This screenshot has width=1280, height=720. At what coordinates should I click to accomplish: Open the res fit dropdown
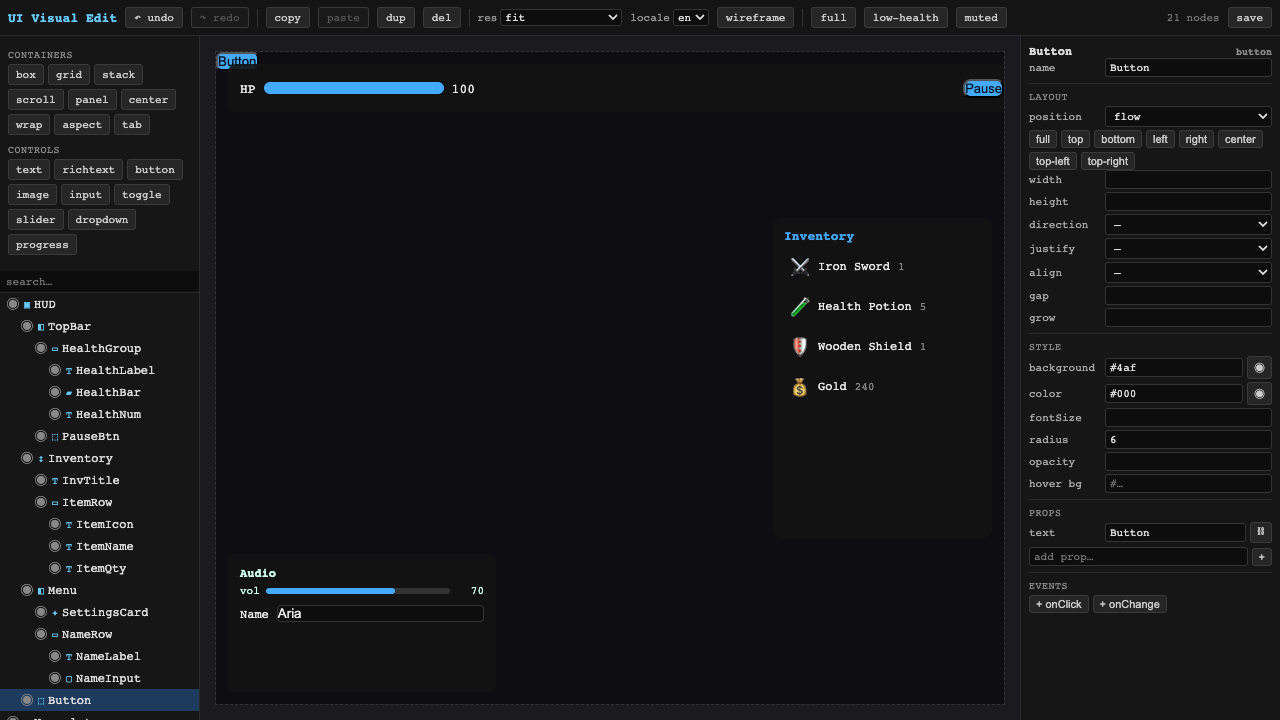561,17
